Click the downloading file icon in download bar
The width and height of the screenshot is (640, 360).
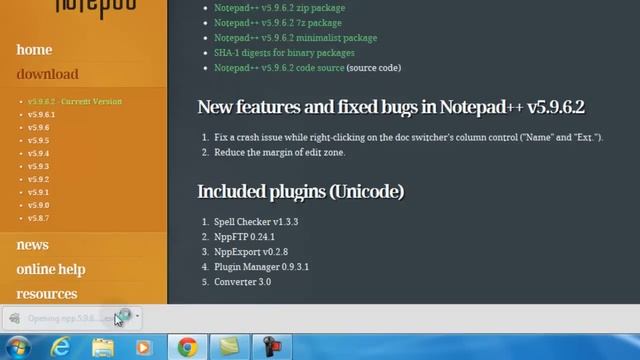[15, 318]
